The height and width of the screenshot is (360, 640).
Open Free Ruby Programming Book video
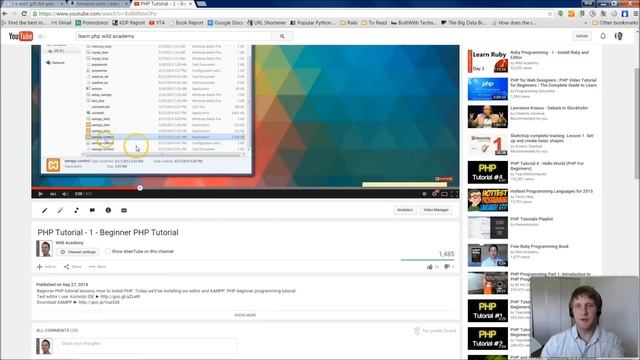(x=539, y=247)
